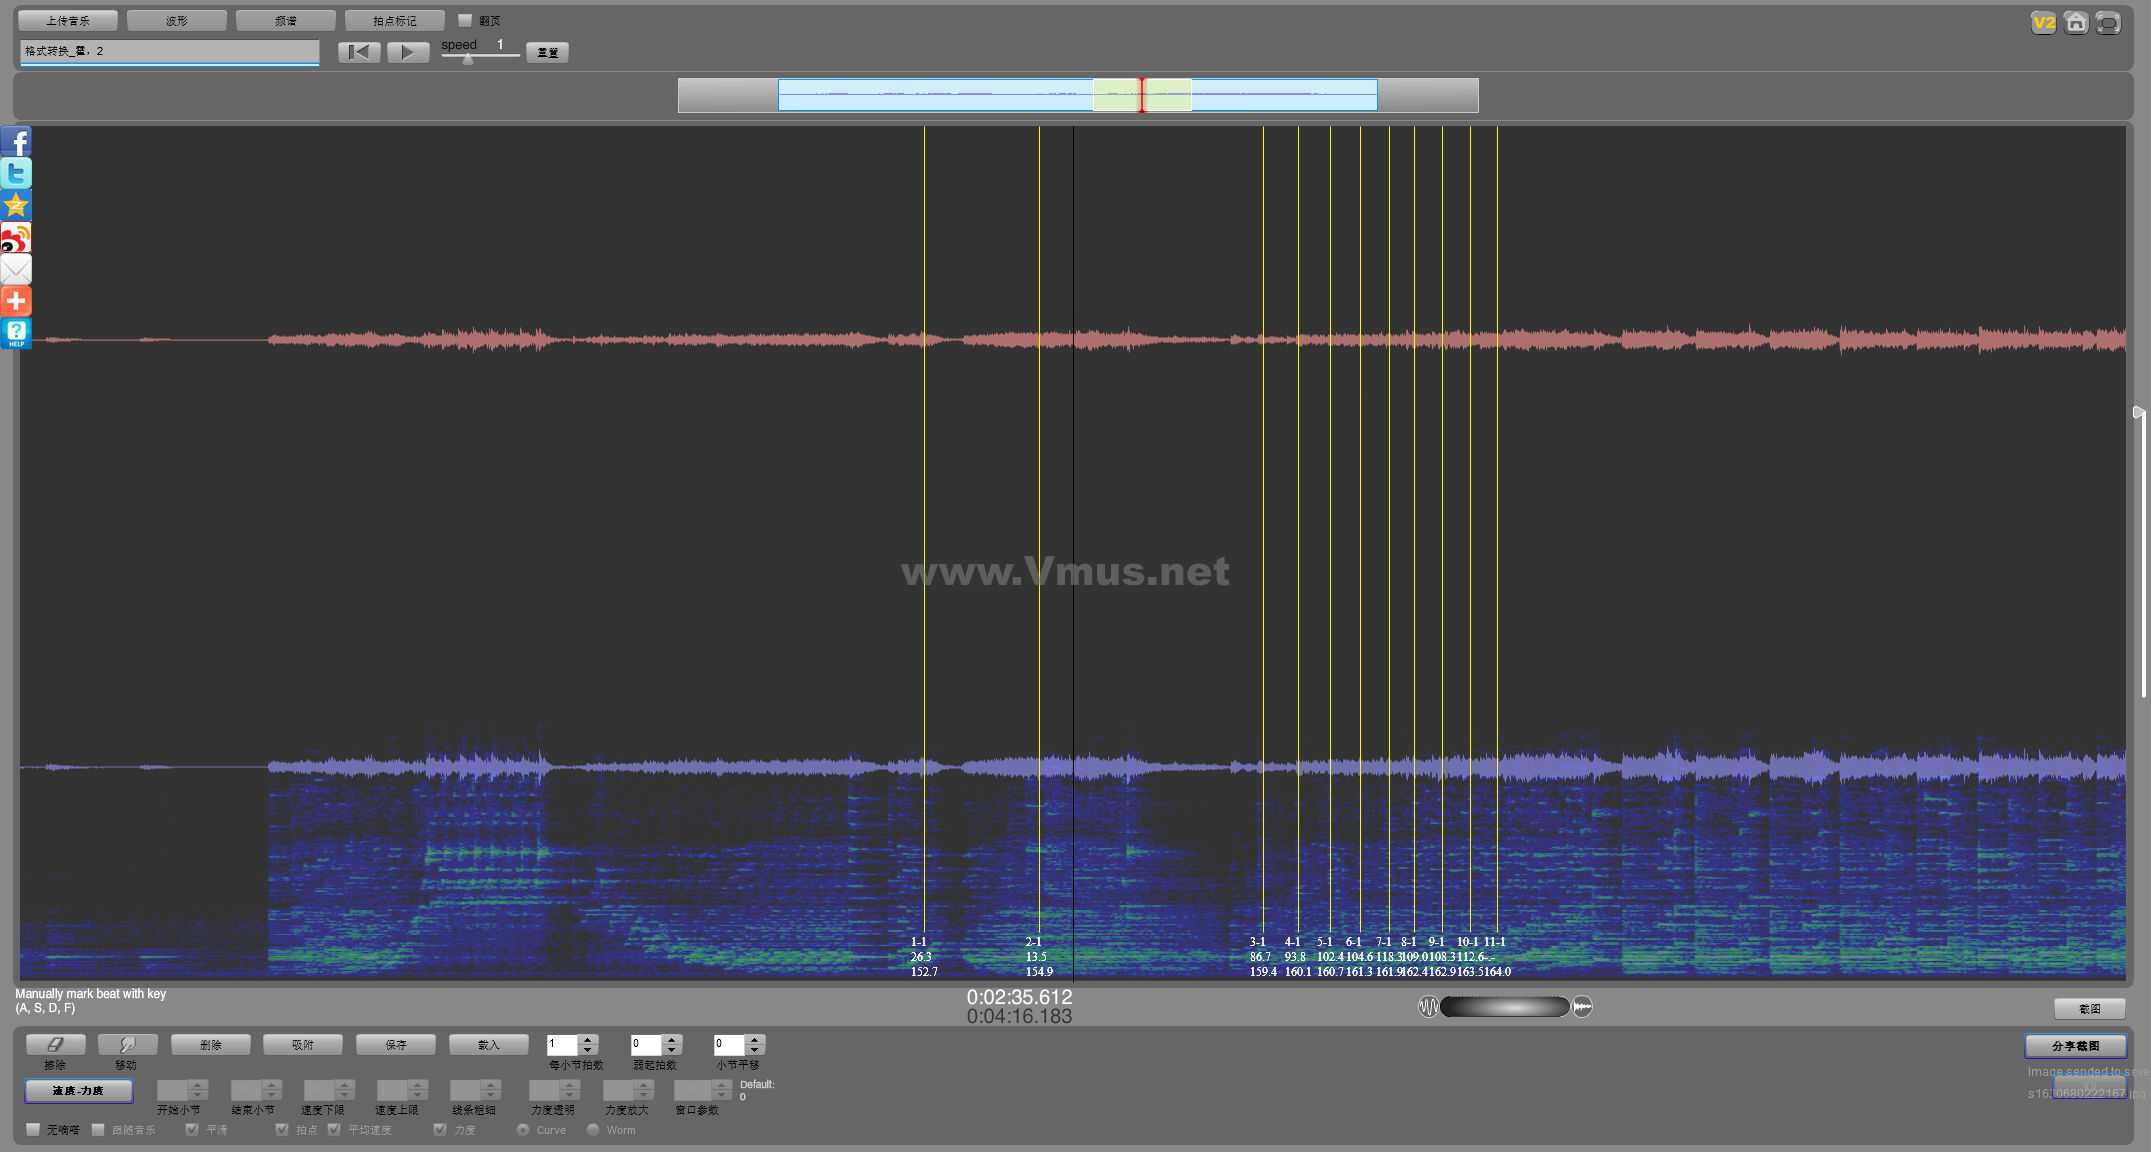The width and height of the screenshot is (2151, 1152).
Task: Click the Twitter share icon
Action: point(16,173)
